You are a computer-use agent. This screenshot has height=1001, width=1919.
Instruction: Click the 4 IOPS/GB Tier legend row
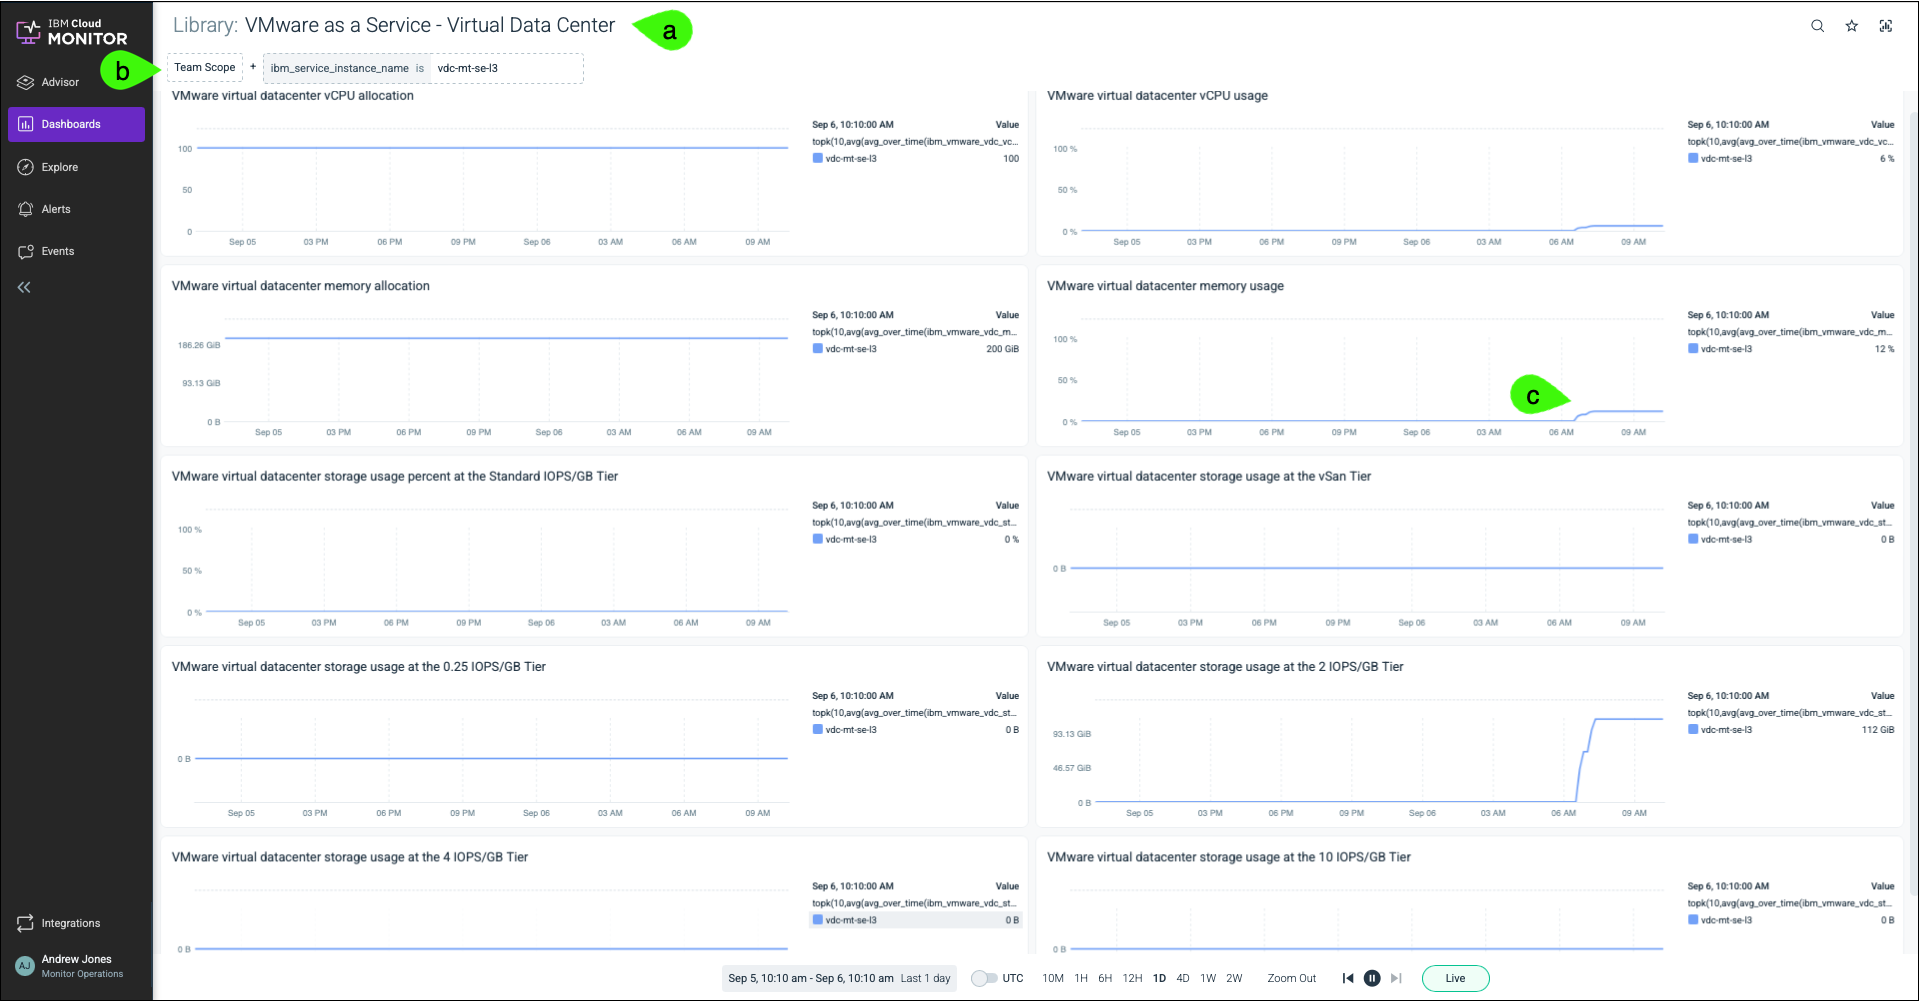pyautogui.click(x=915, y=920)
